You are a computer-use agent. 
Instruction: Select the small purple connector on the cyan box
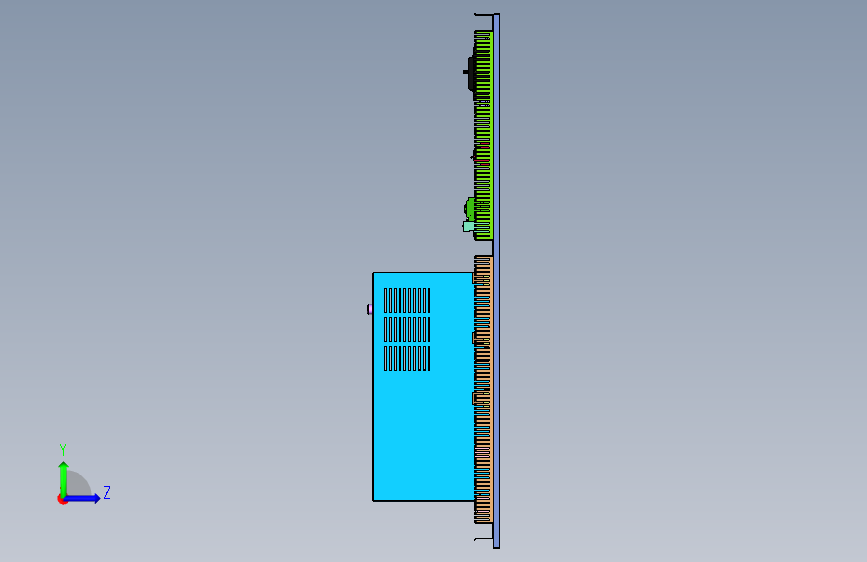click(369, 309)
